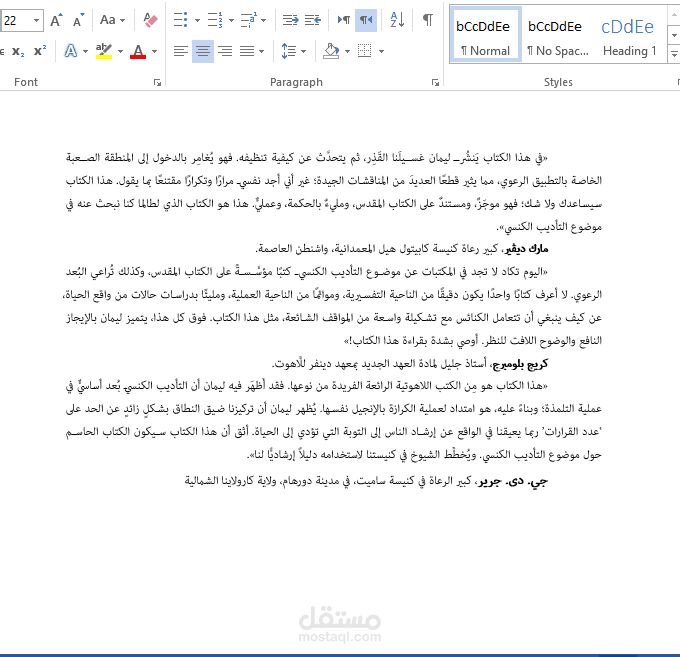
Task: Toggle Show/Hide paragraph marks
Action: pyautogui.click(x=428, y=20)
